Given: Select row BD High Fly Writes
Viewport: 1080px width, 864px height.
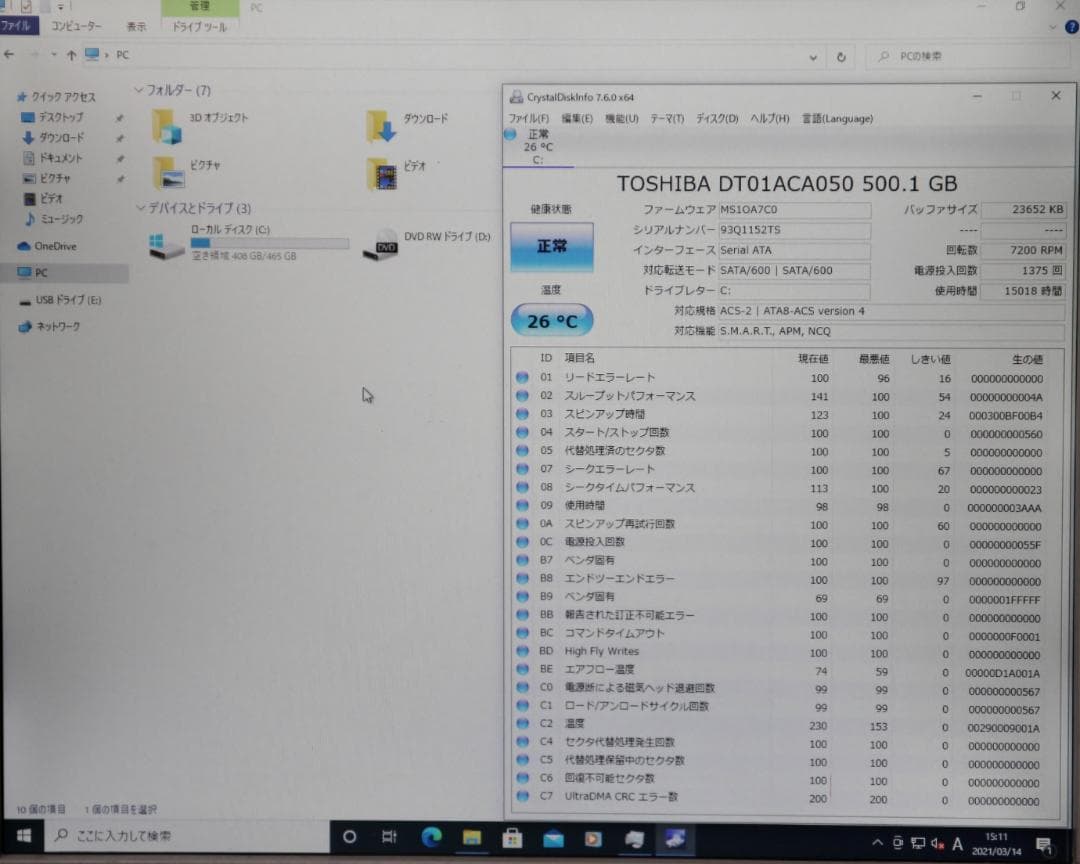Looking at the screenshot, I should [785, 651].
